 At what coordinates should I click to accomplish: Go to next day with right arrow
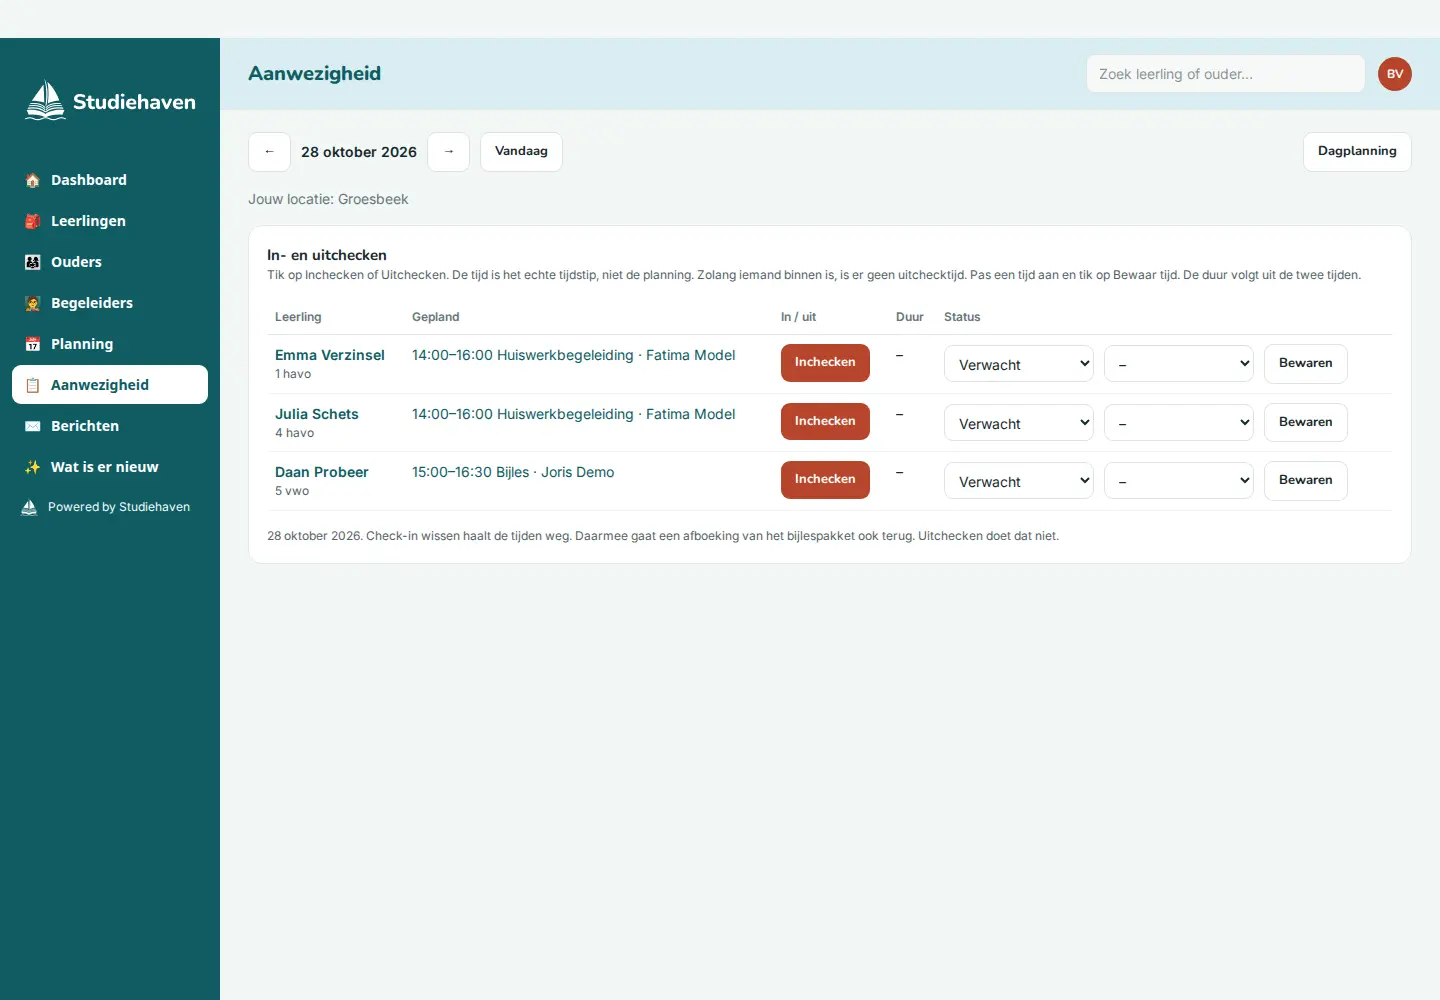[449, 152]
